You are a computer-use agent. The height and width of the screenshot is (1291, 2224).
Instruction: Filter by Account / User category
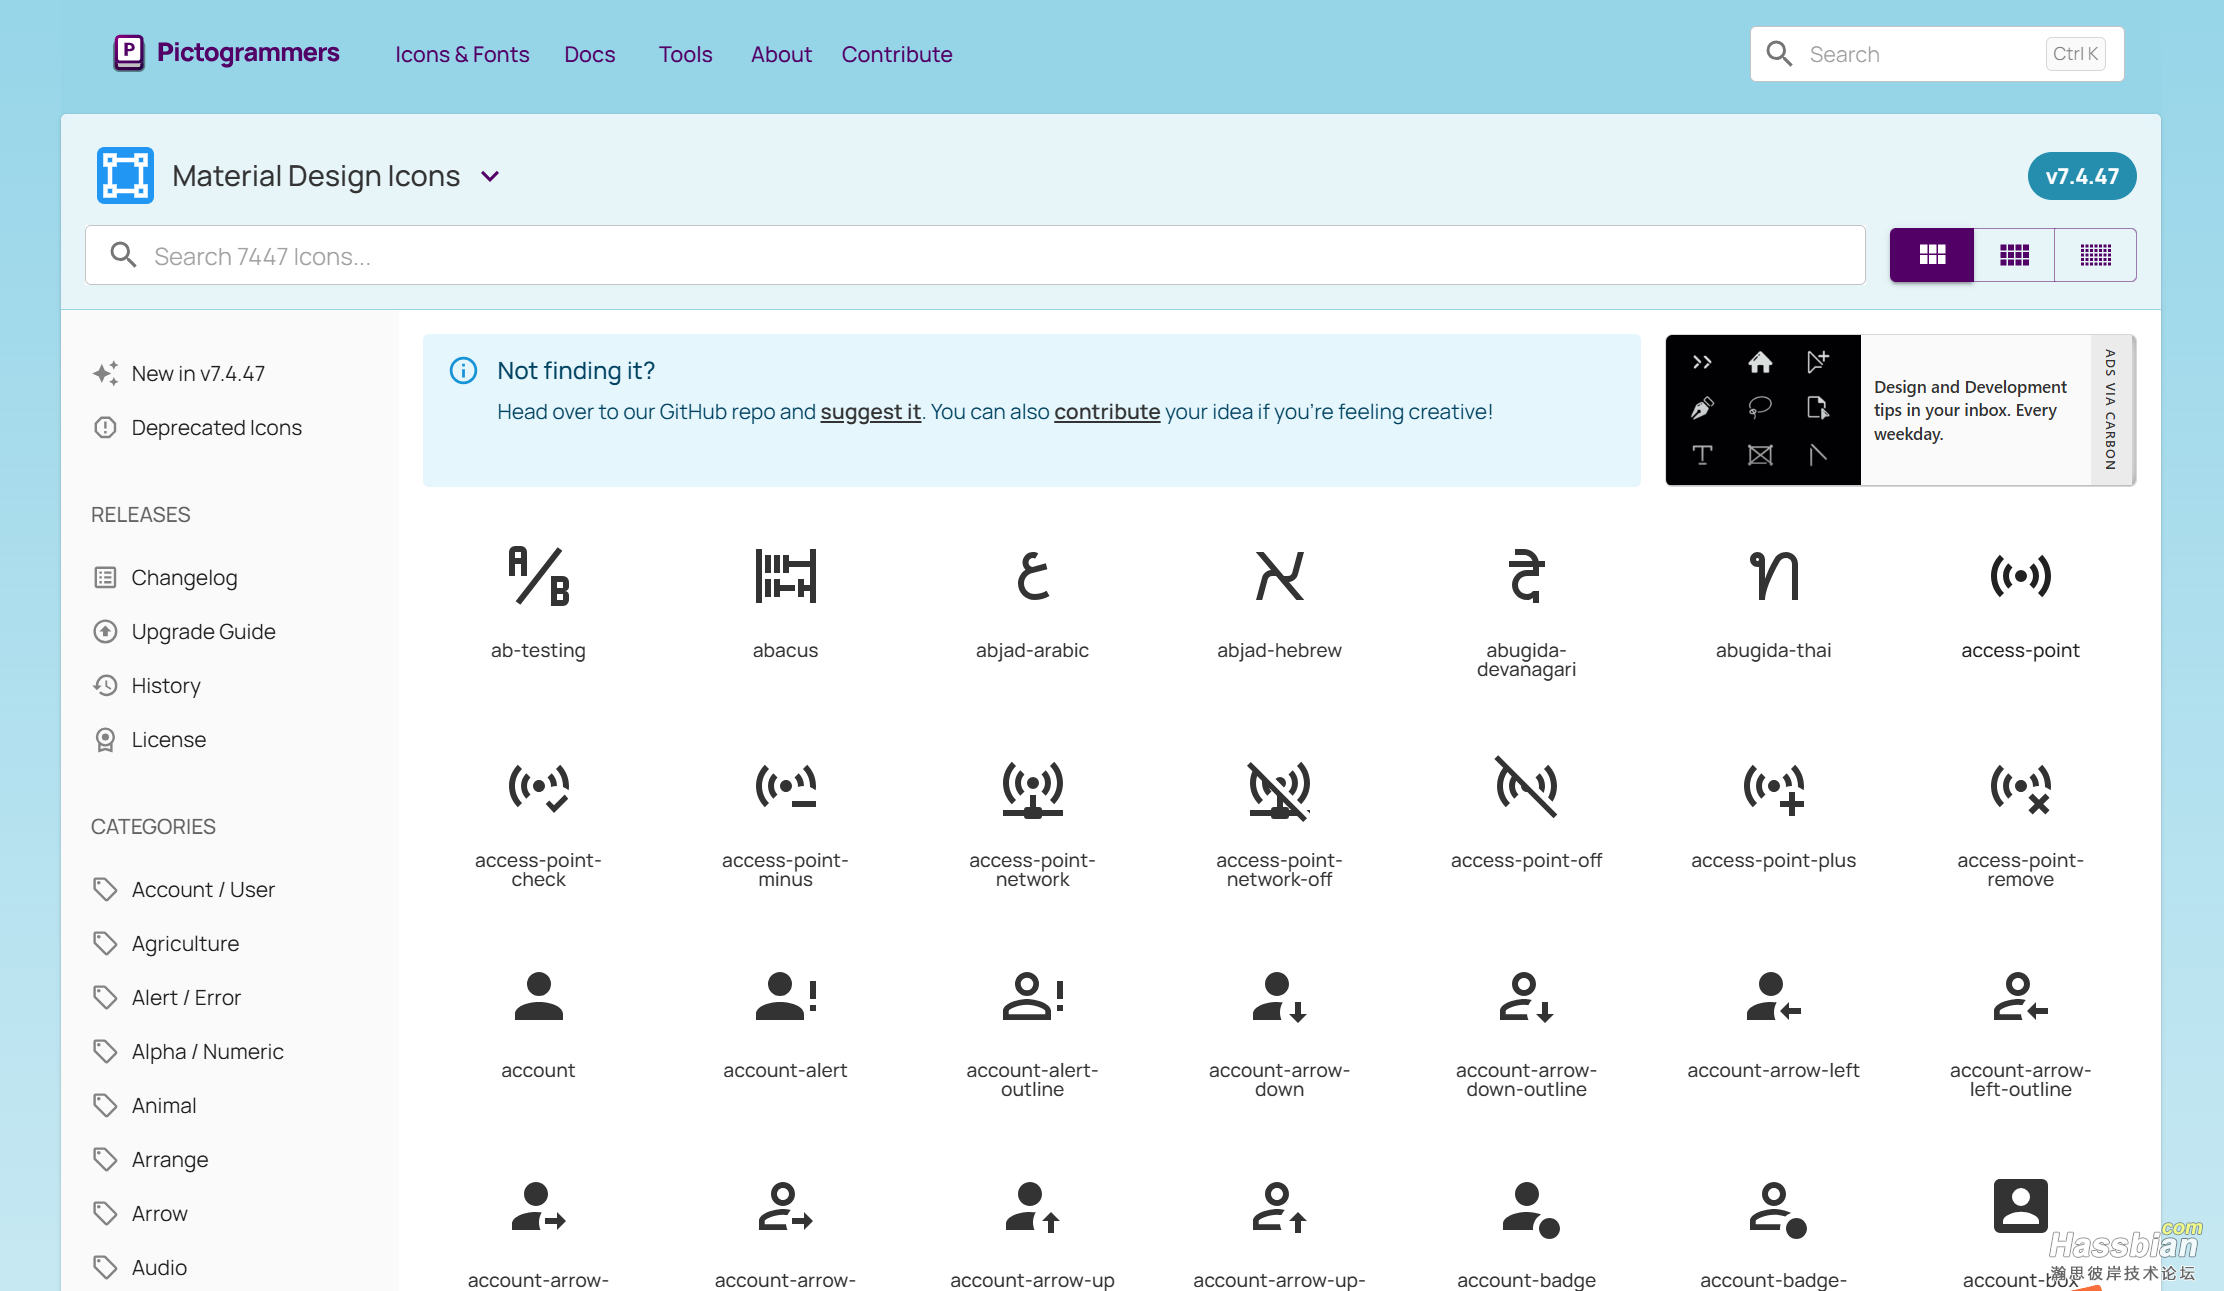184,889
